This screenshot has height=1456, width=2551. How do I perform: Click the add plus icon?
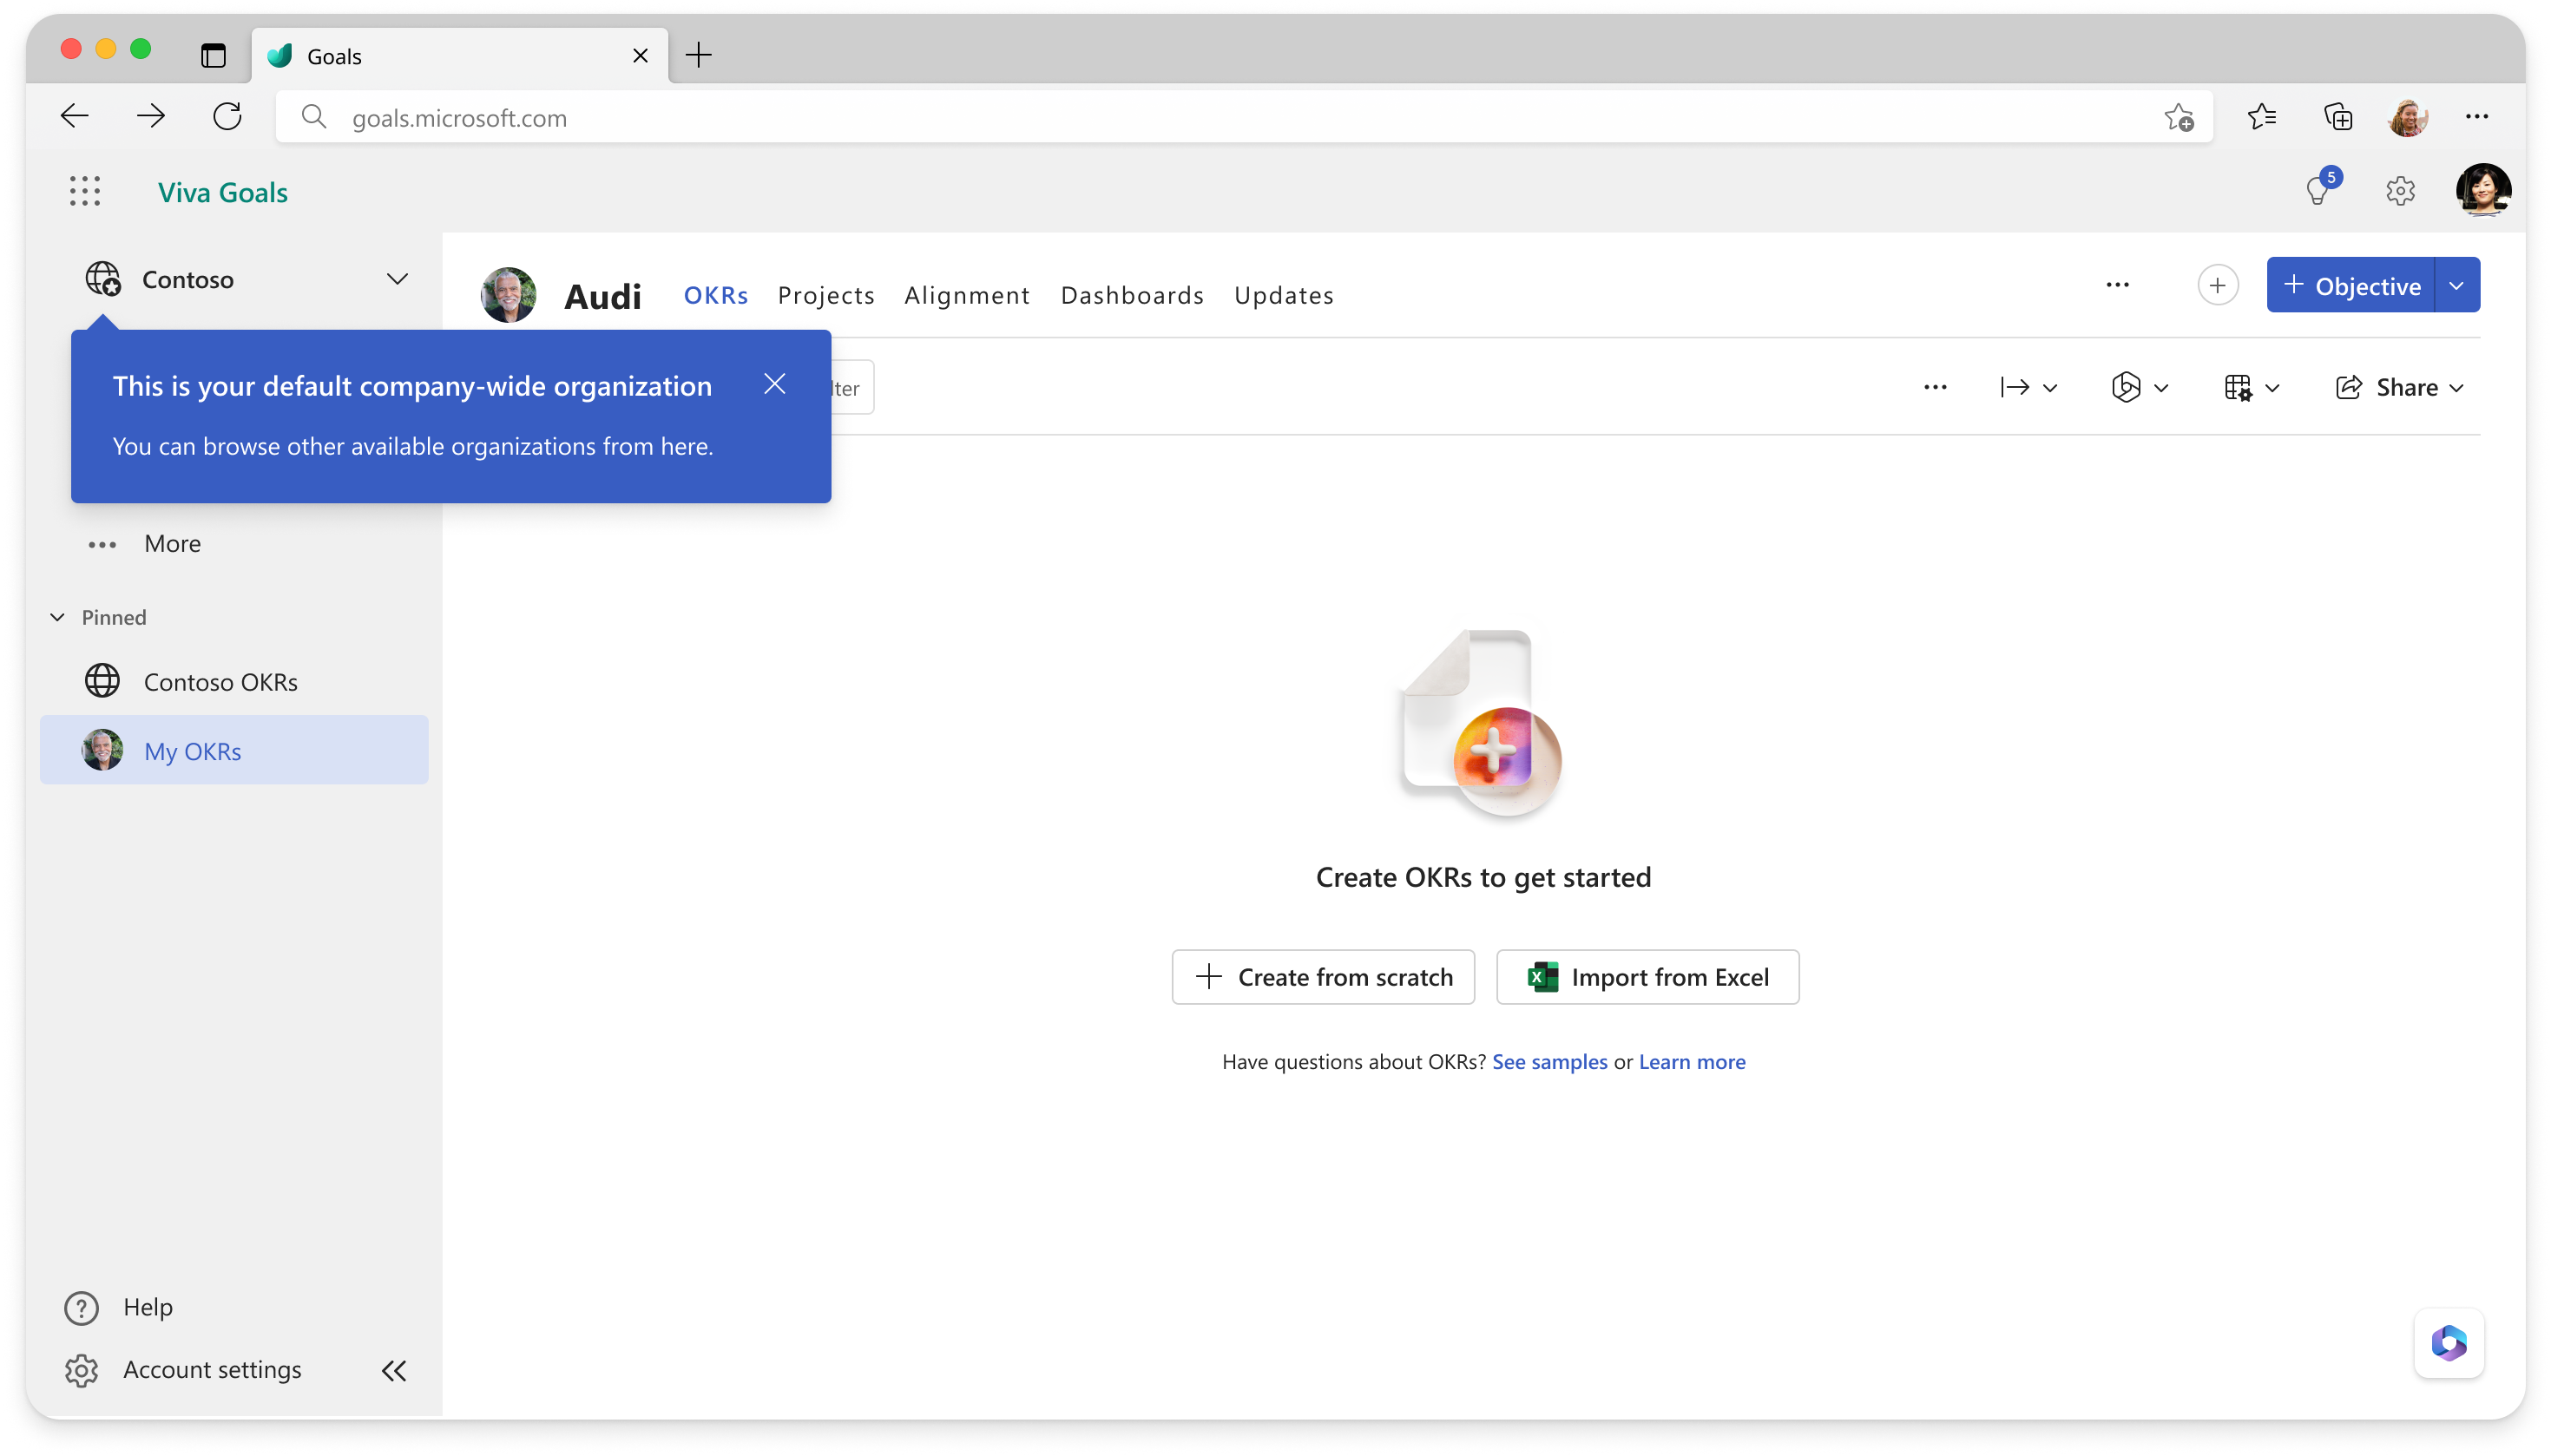tap(2218, 285)
